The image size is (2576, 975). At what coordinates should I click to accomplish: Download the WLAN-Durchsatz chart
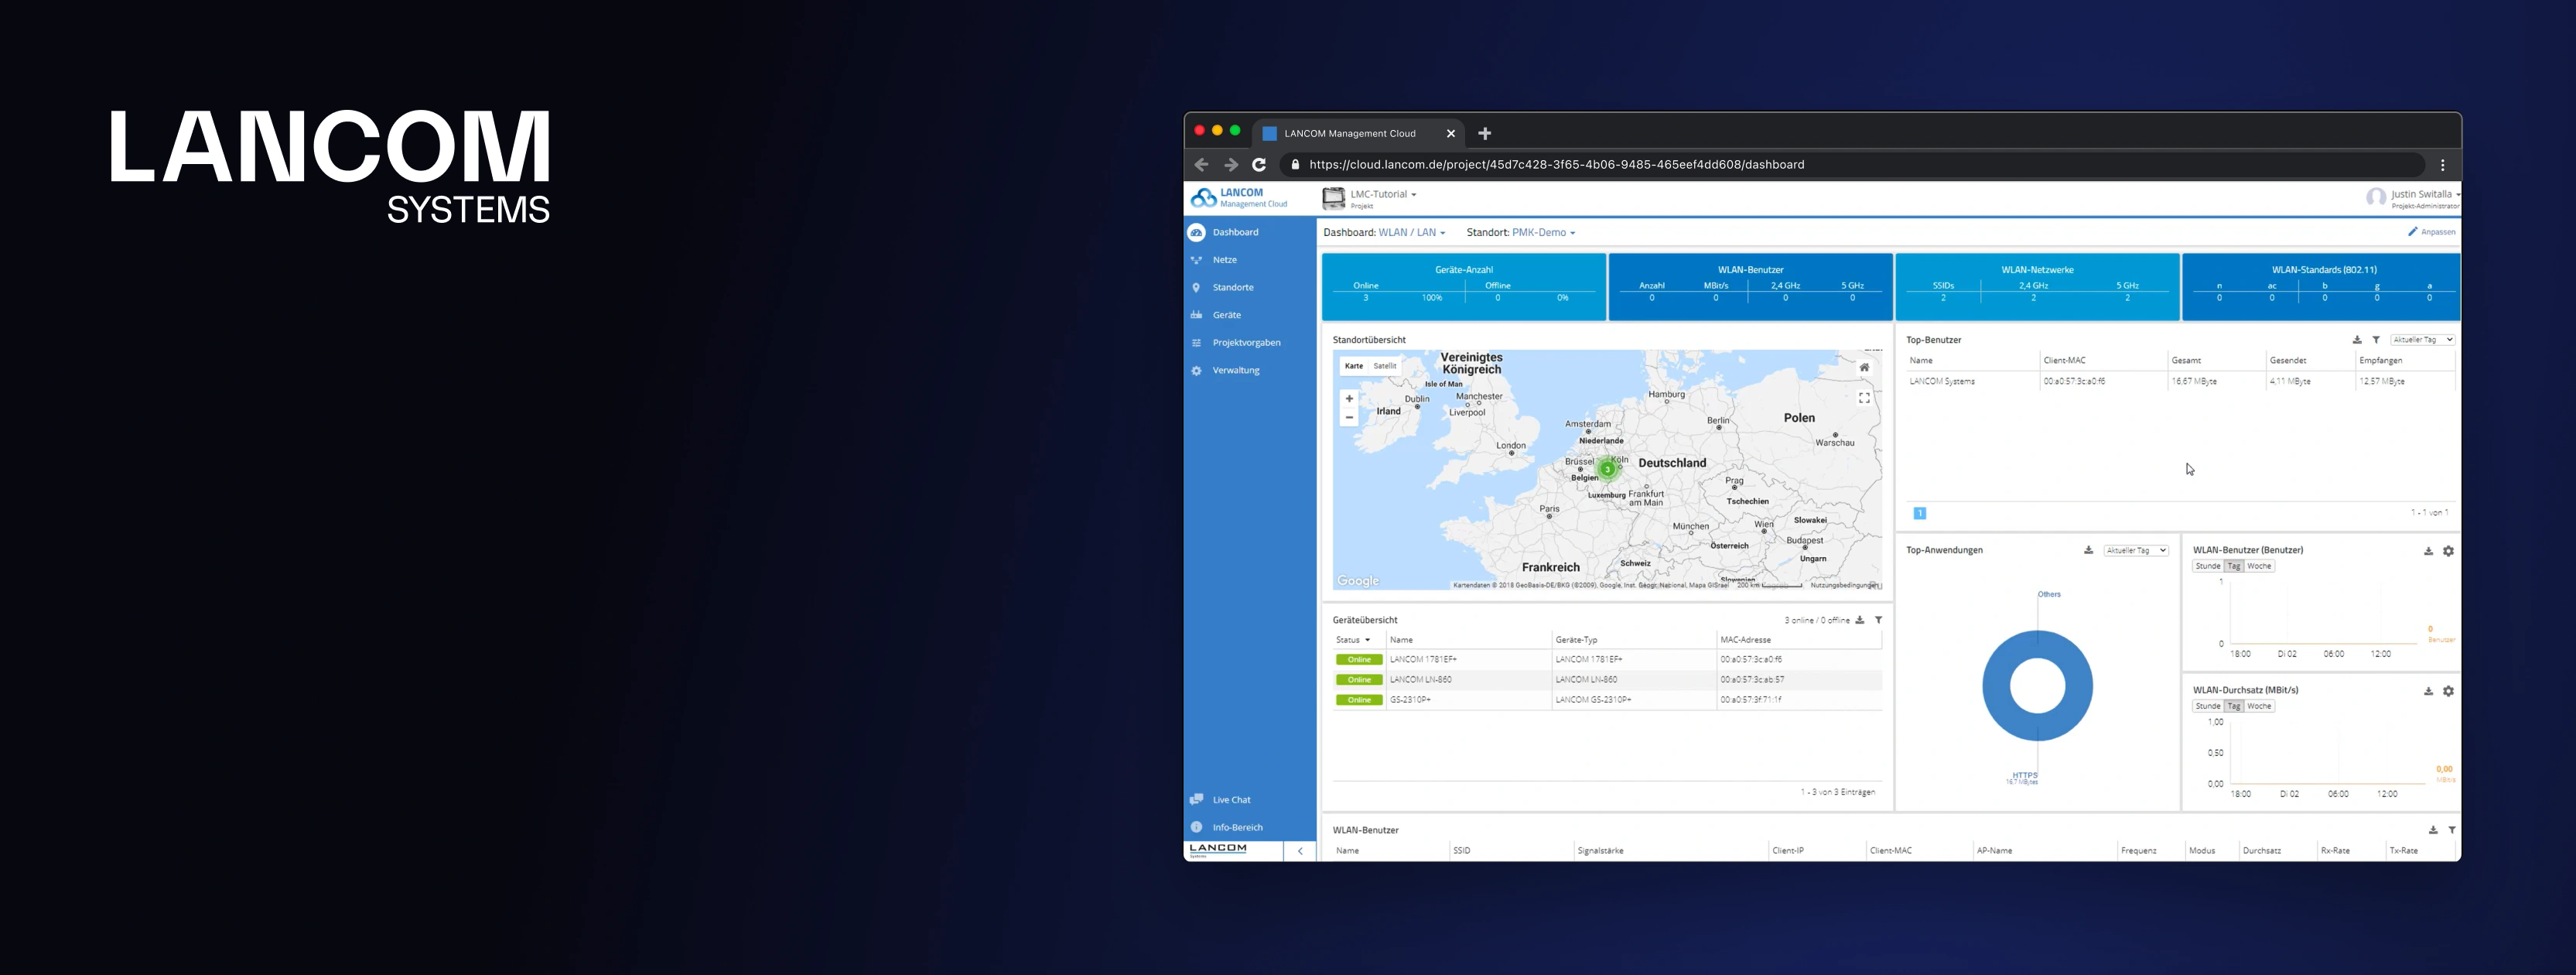point(2428,691)
